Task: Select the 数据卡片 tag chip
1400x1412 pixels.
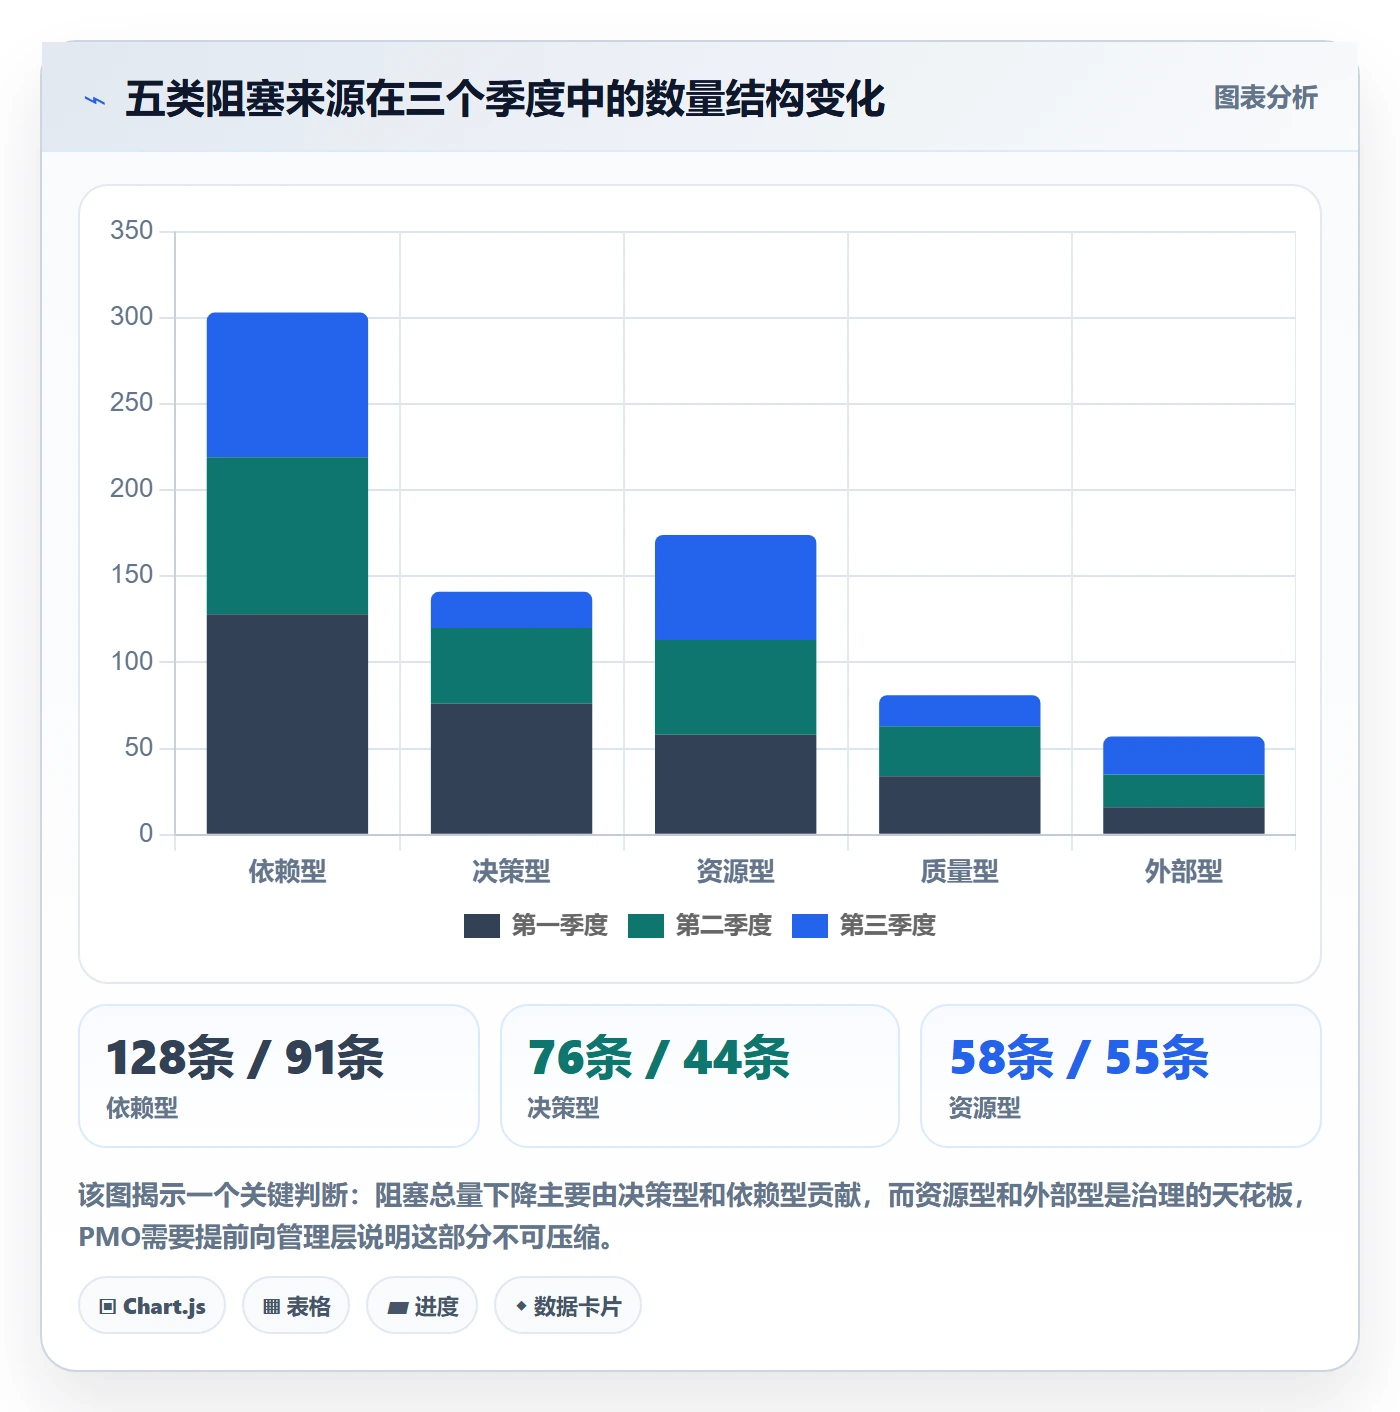Action: click(568, 1306)
